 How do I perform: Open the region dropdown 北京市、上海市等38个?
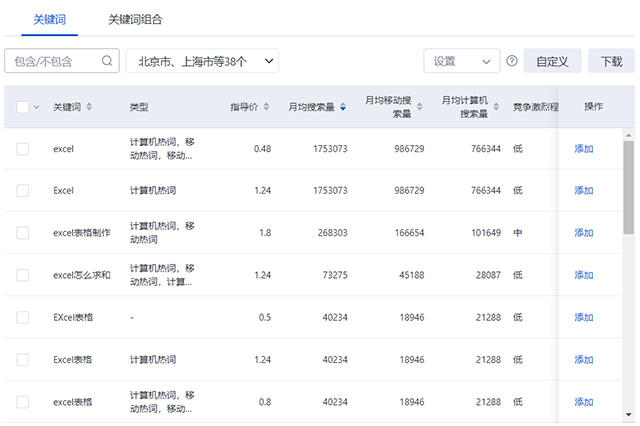202,61
